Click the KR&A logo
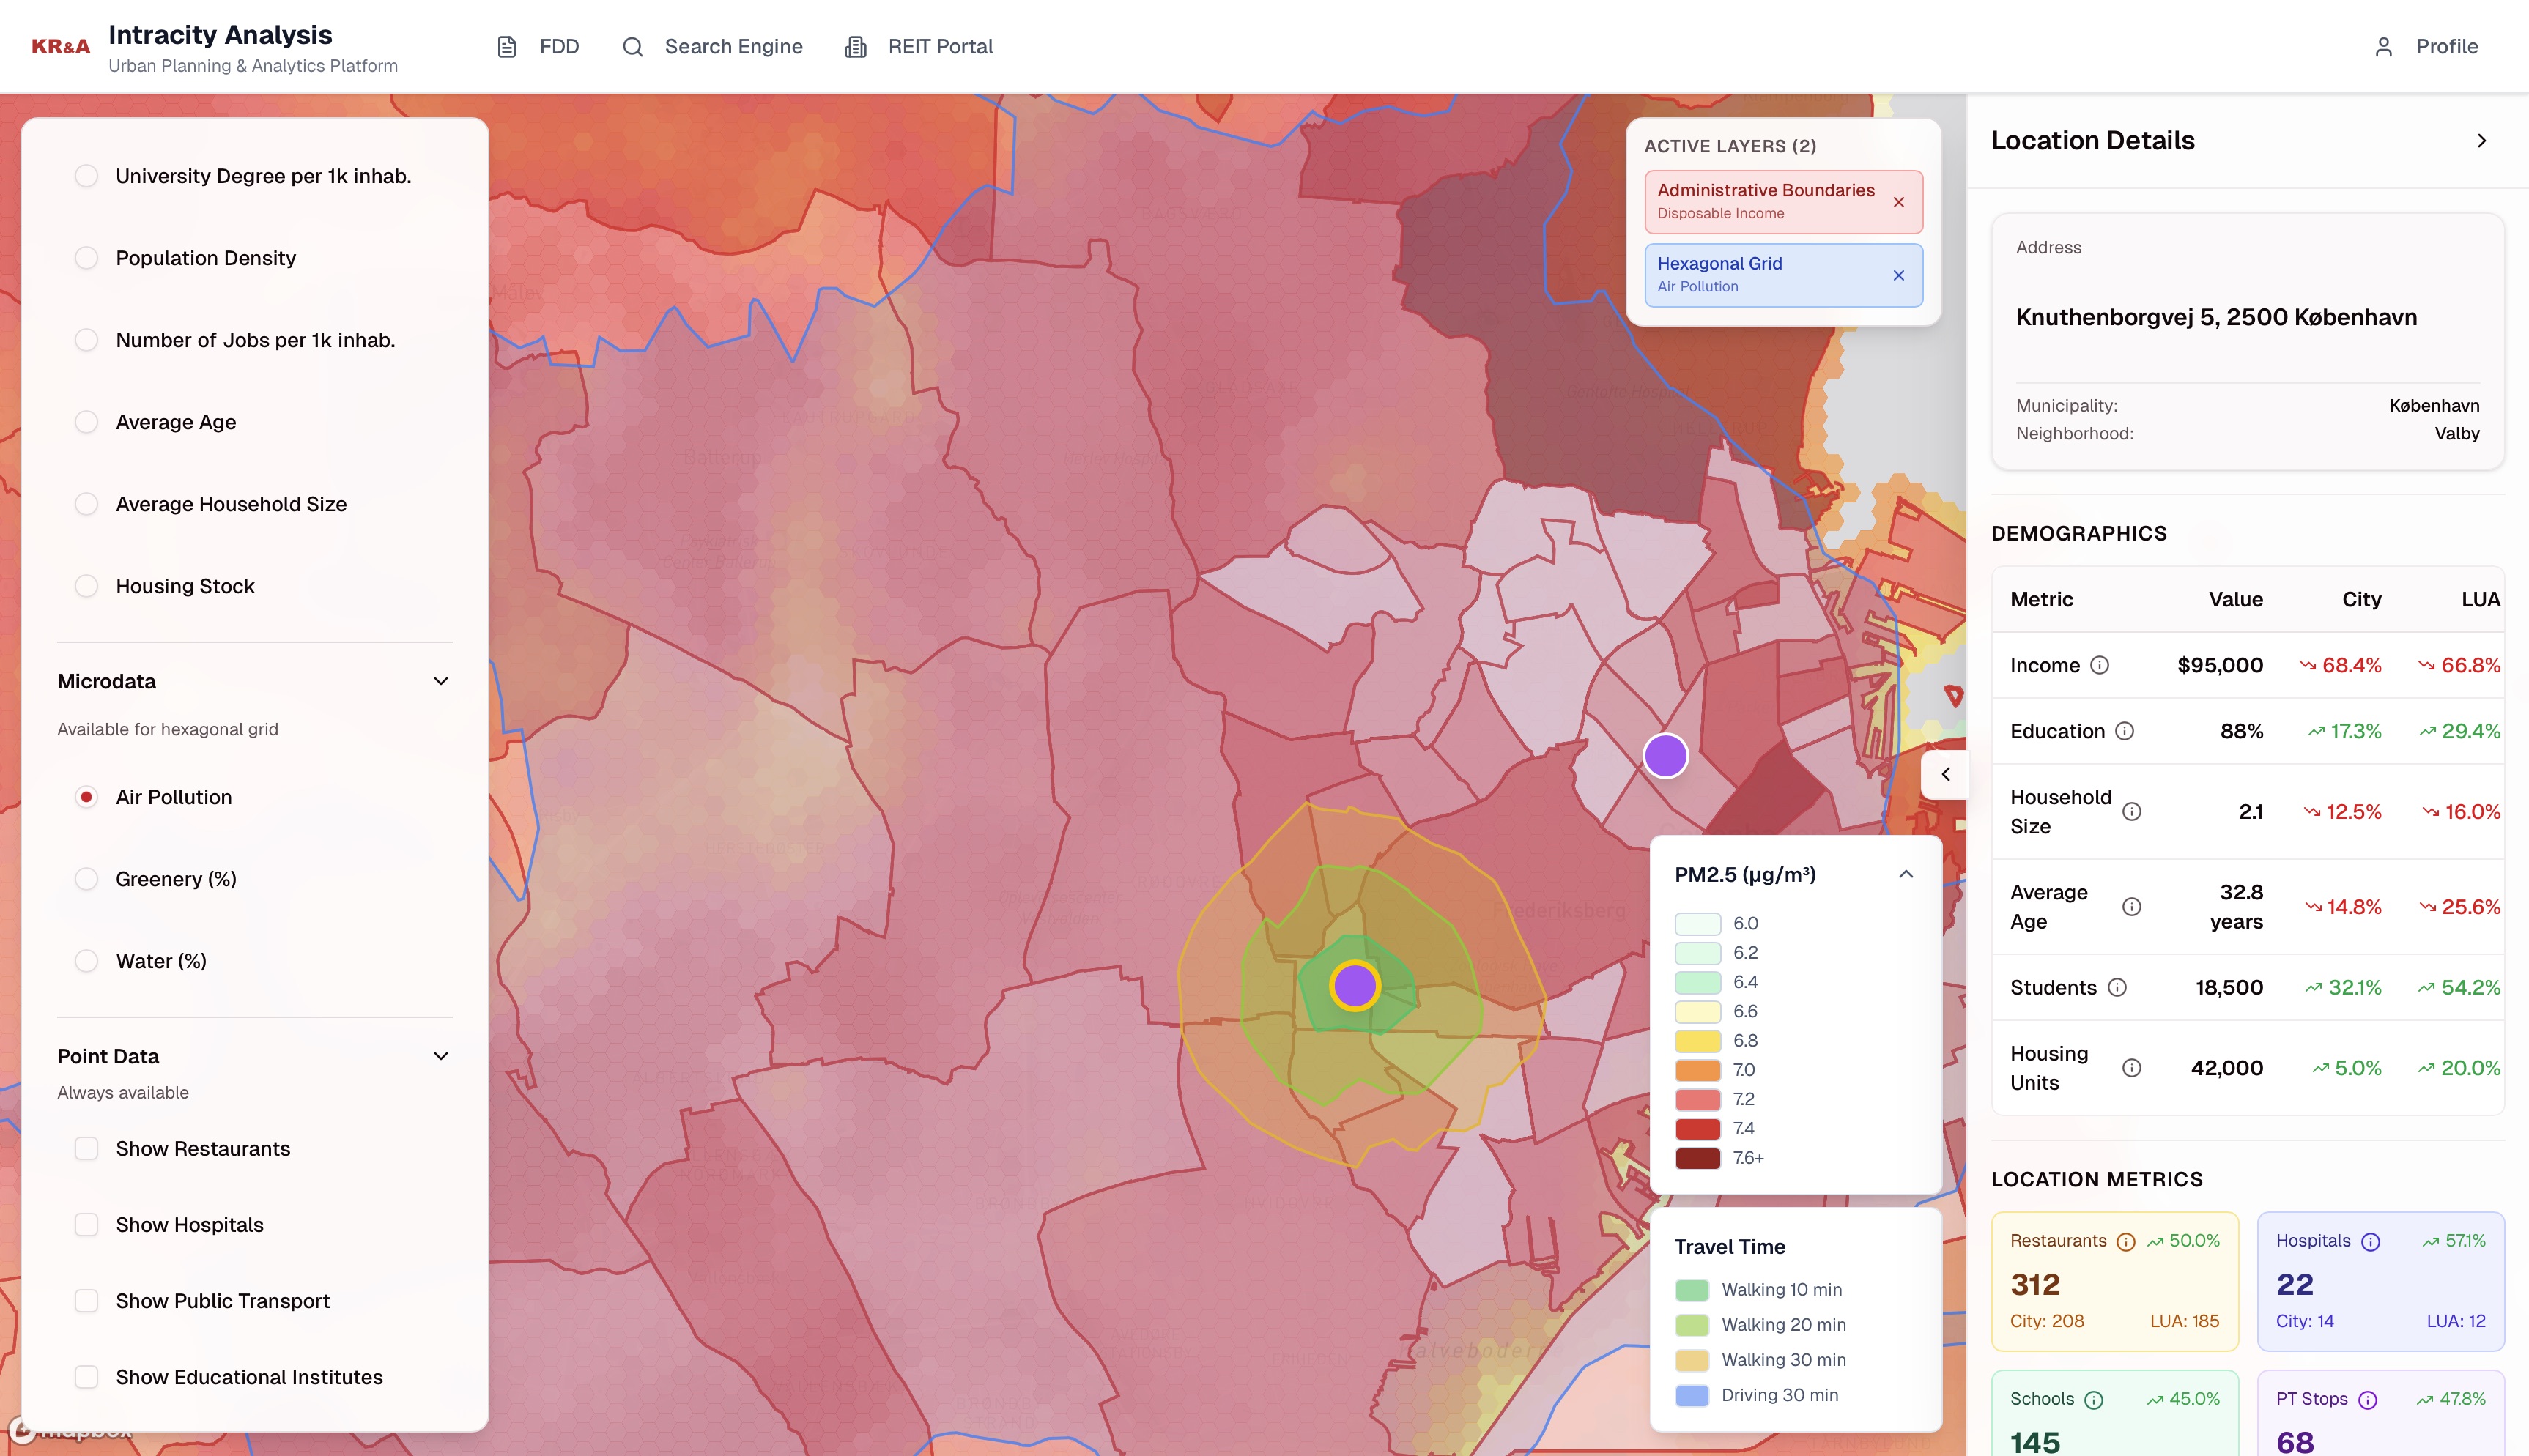The image size is (2529, 1456). [61, 46]
